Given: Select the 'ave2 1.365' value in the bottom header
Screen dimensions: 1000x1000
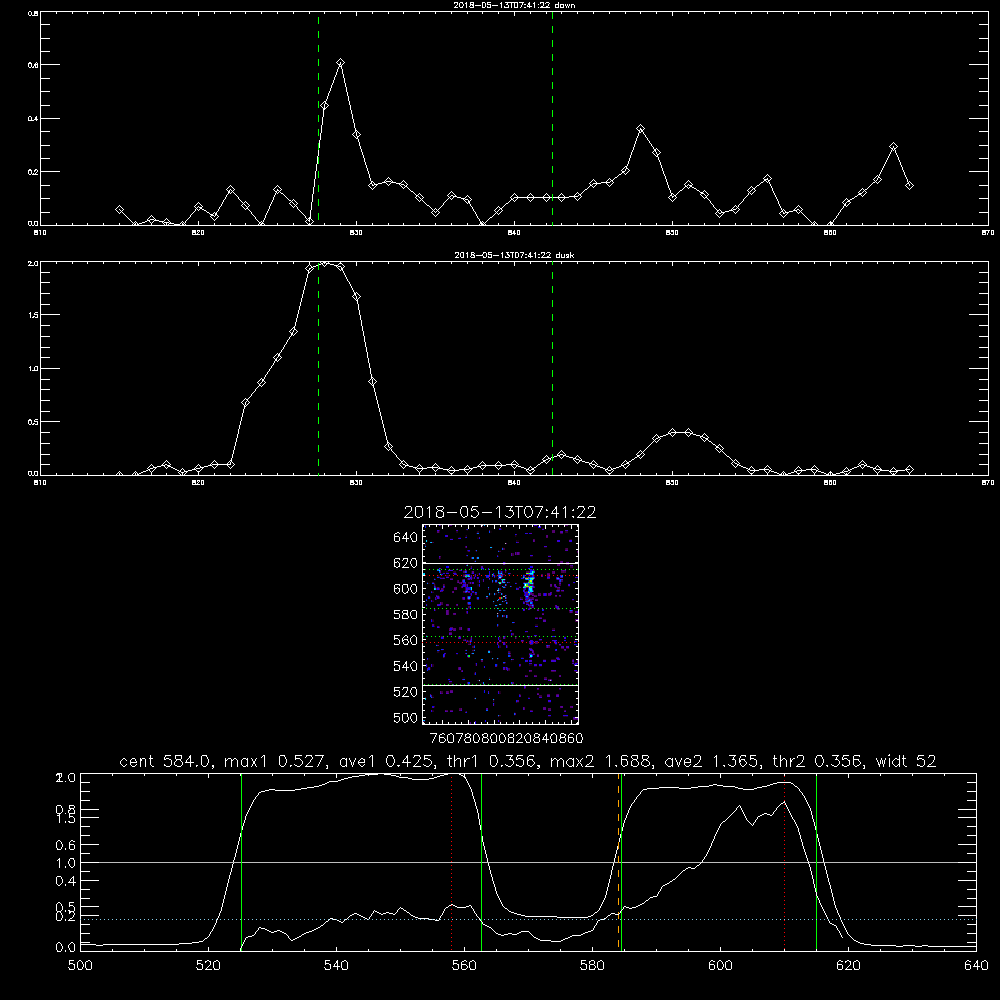Looking at the screenshot, I should 712,761.
